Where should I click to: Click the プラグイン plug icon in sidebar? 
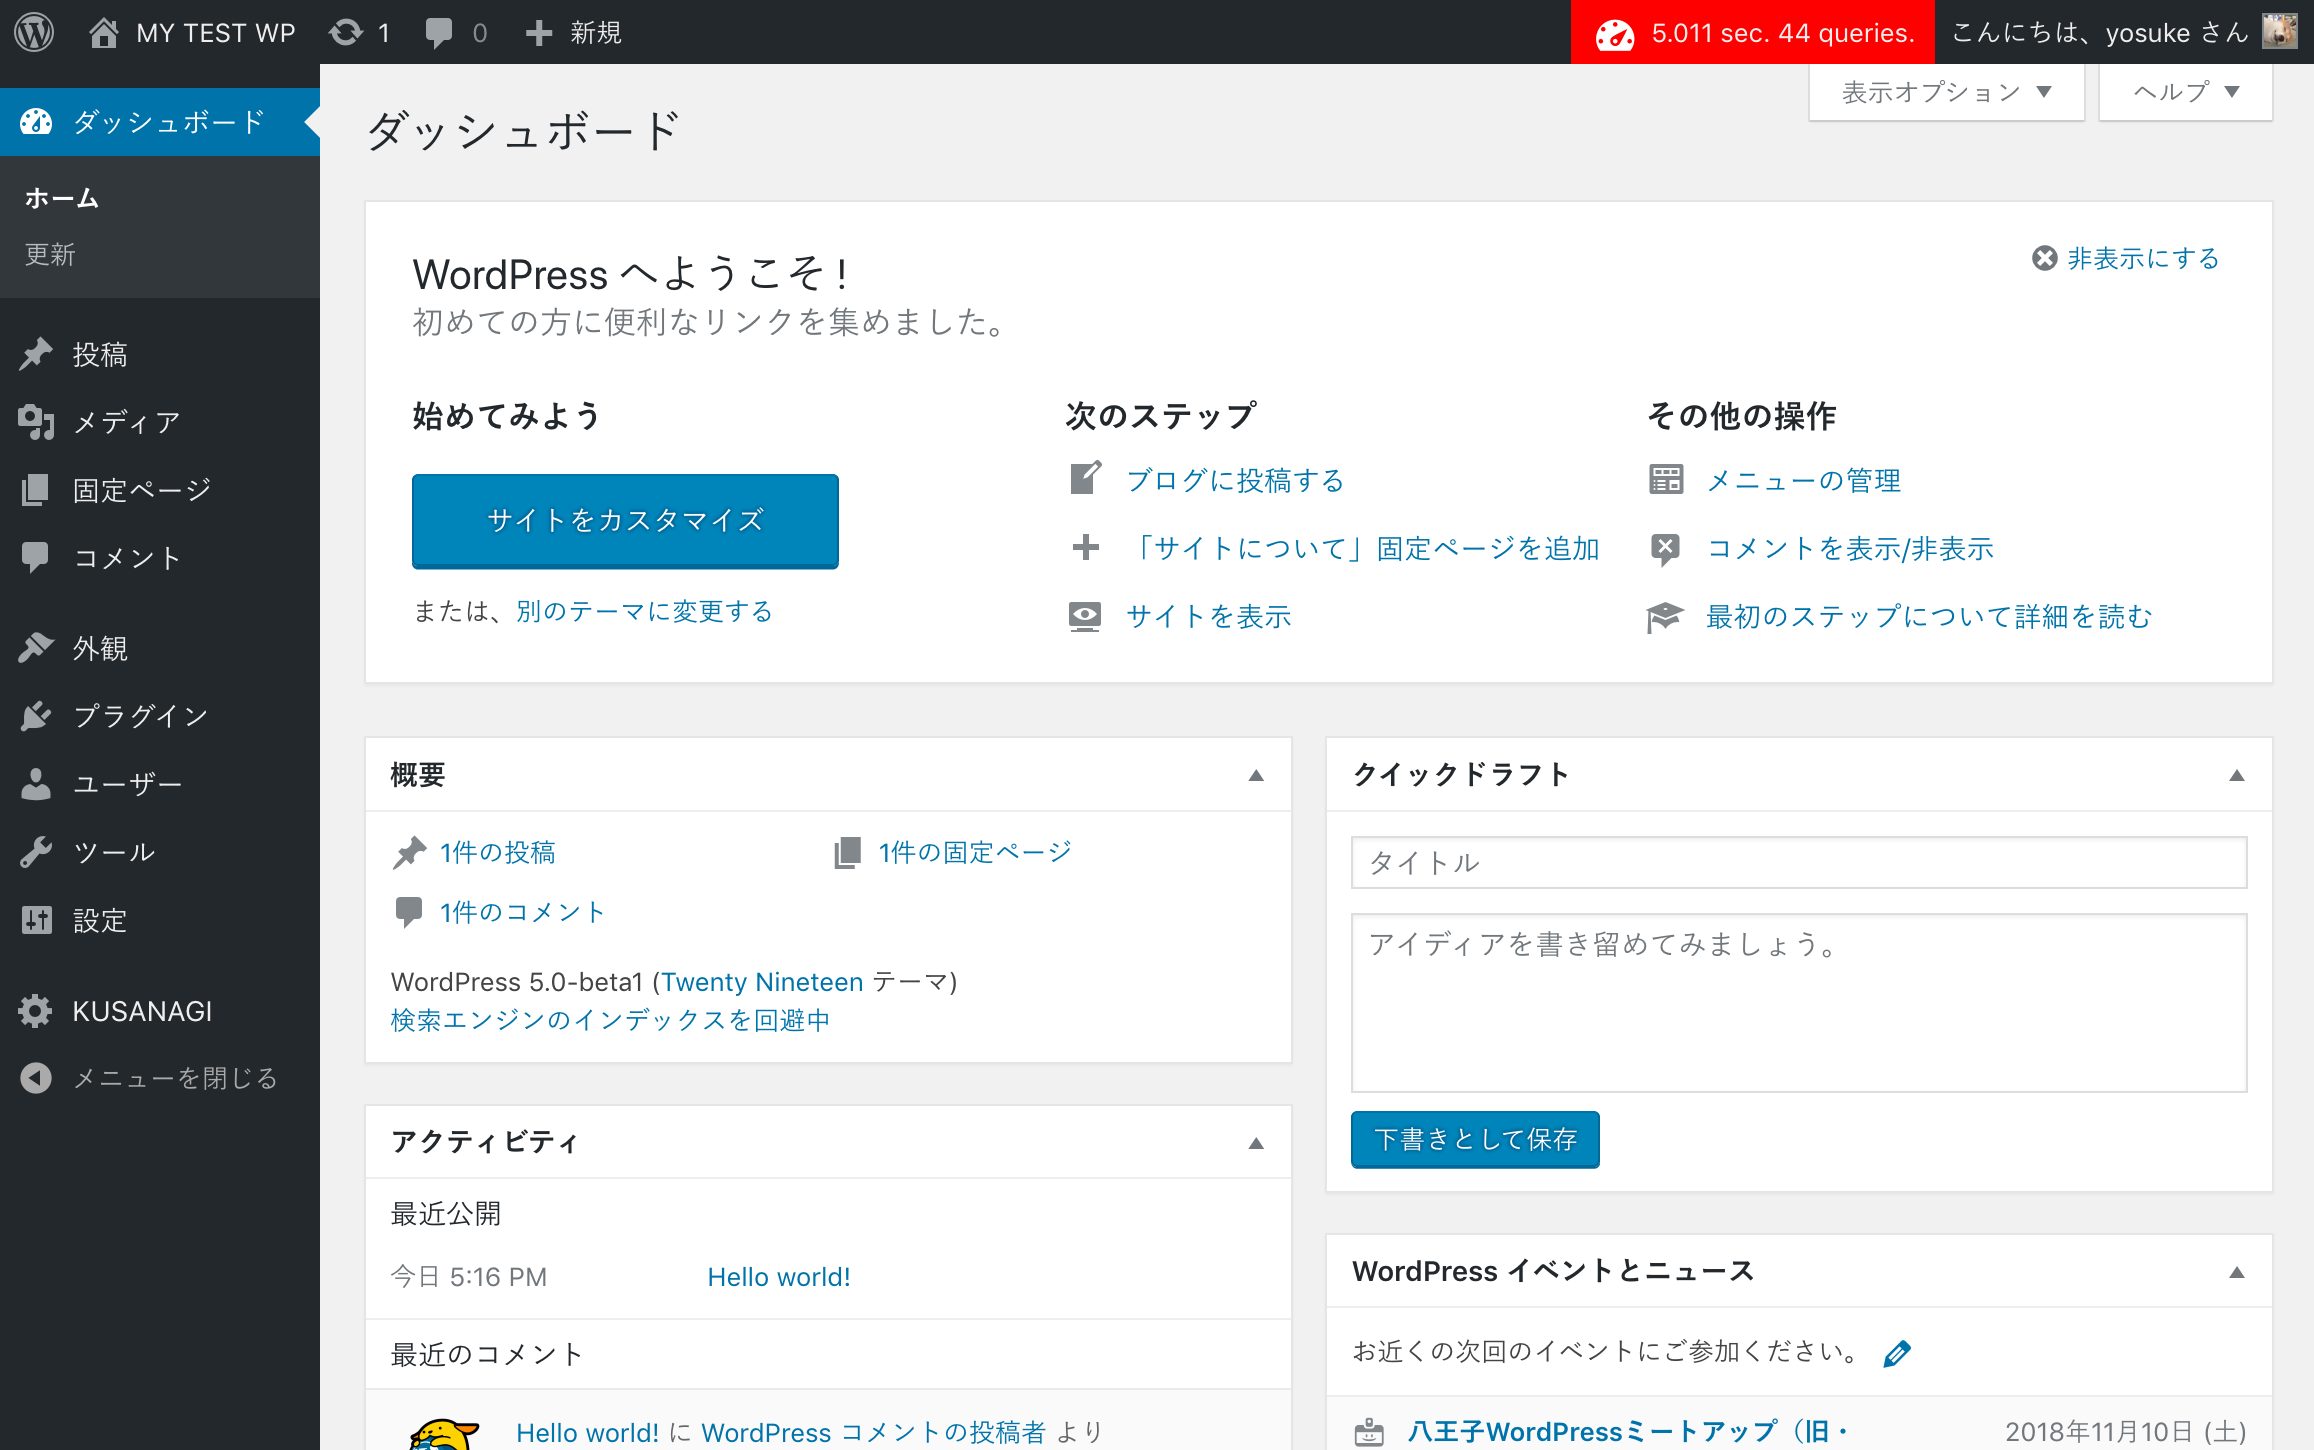tap(36, 716)
